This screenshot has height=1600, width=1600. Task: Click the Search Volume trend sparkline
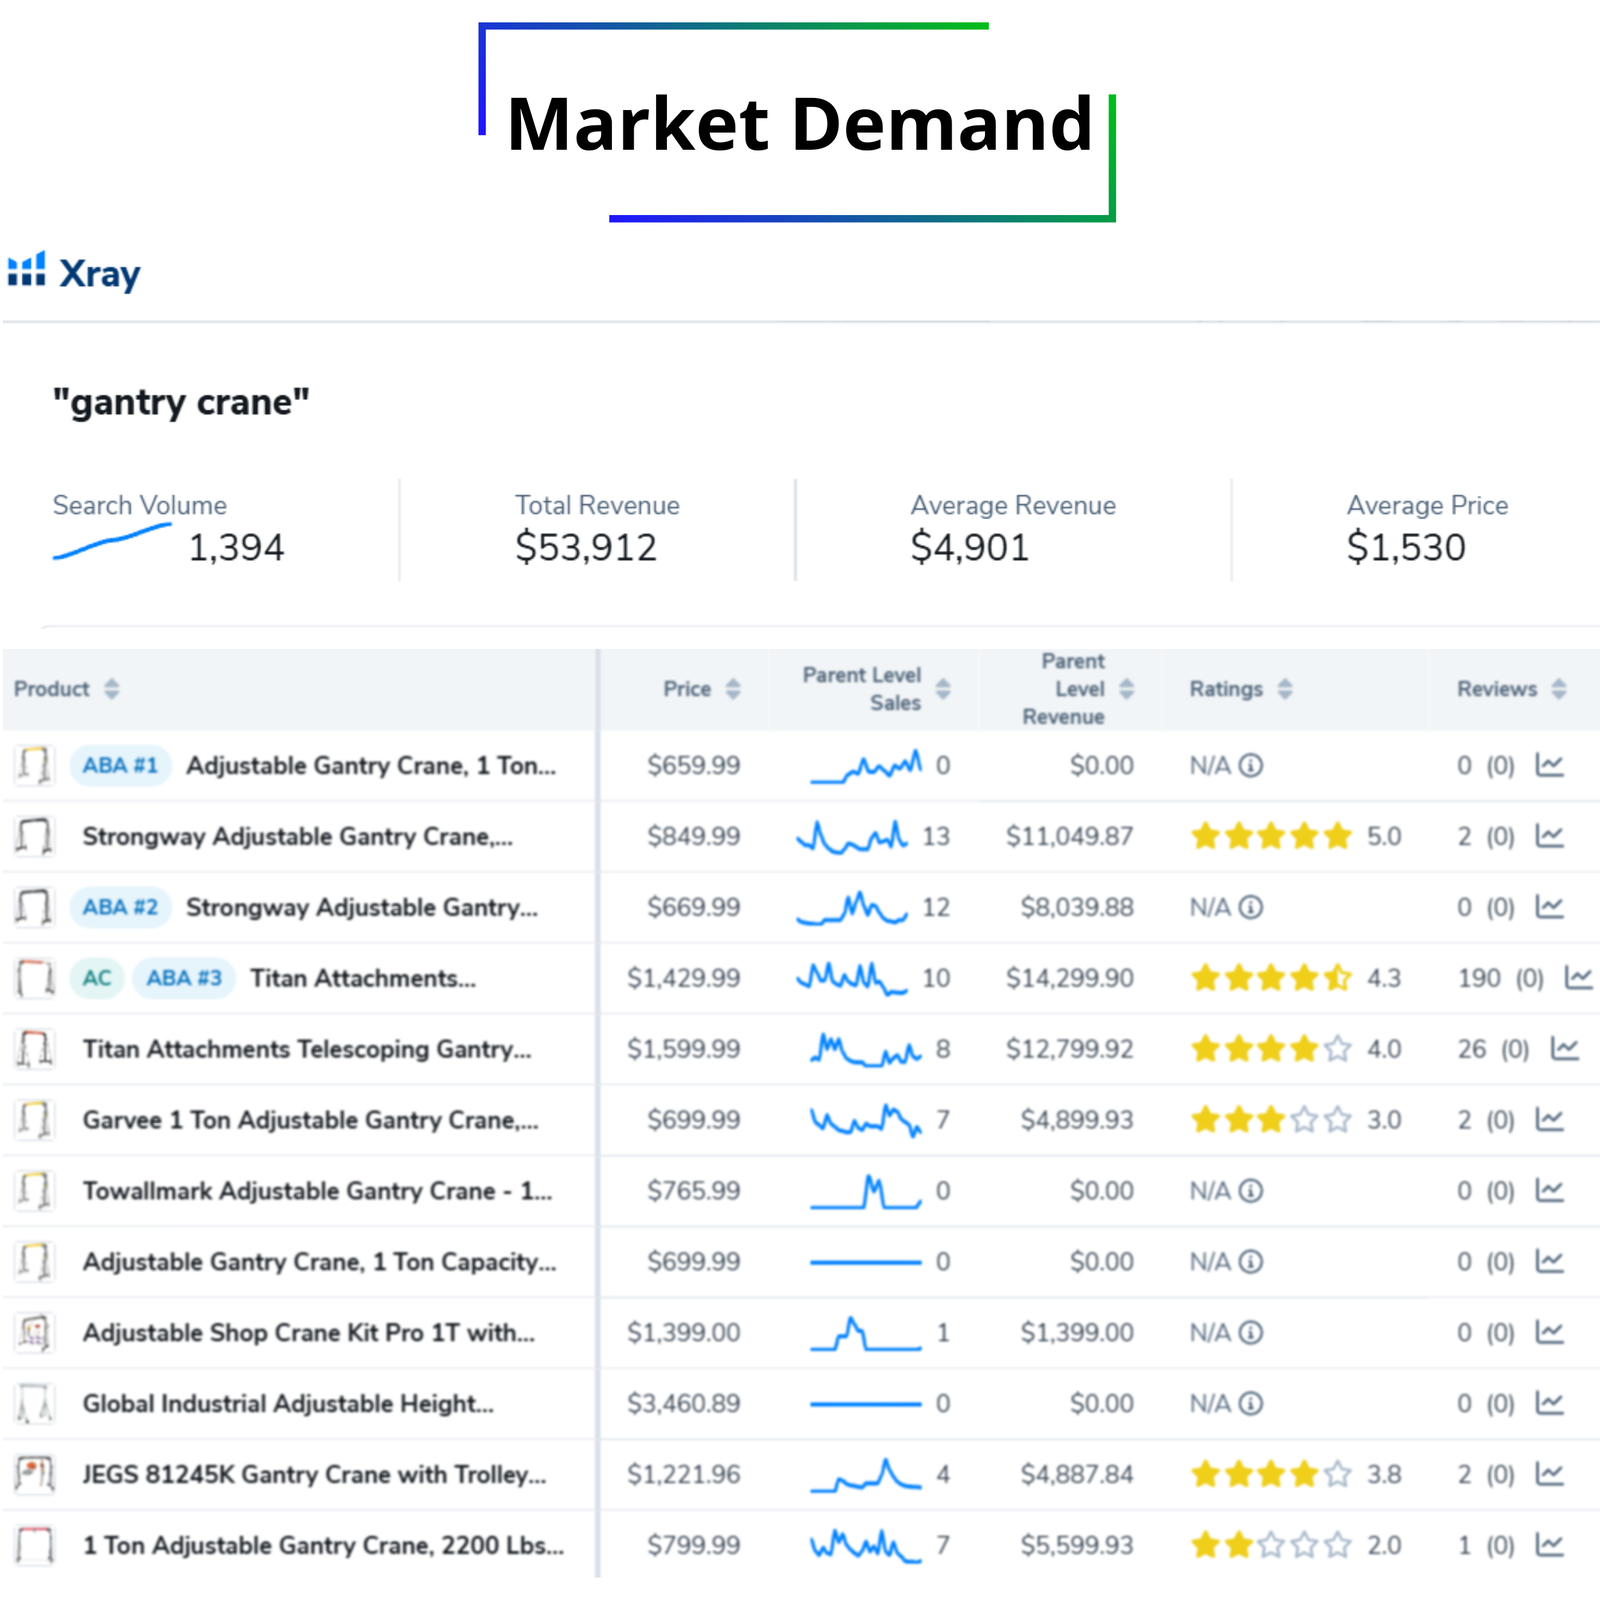click(112, 542)
